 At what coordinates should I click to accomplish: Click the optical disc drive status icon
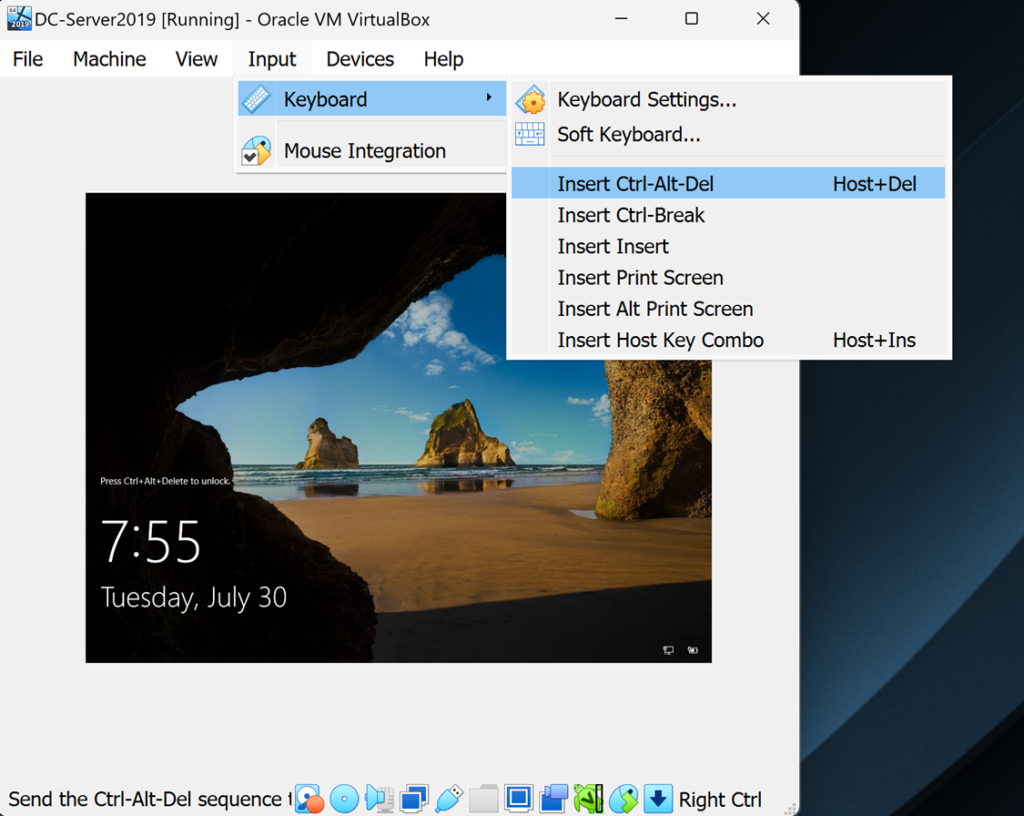(344, 798)
